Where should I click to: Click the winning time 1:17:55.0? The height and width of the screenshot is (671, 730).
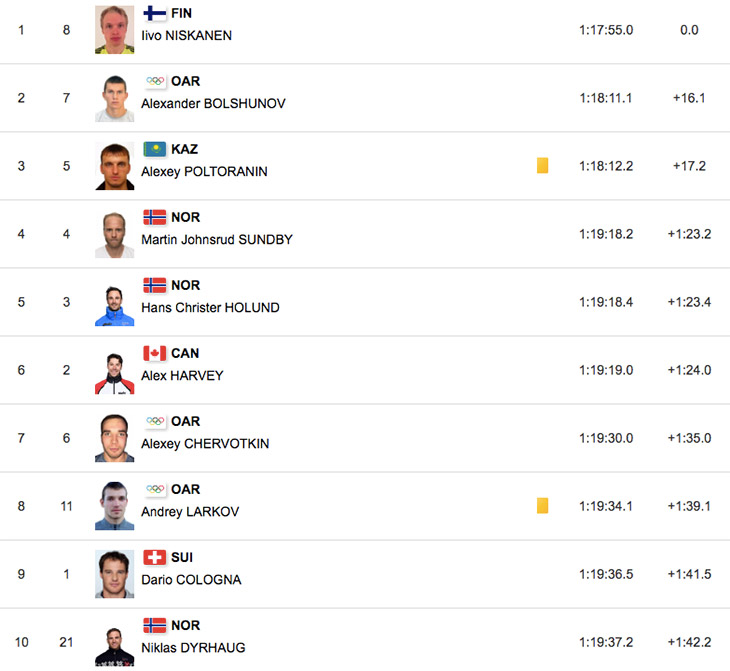coord(606,30)
